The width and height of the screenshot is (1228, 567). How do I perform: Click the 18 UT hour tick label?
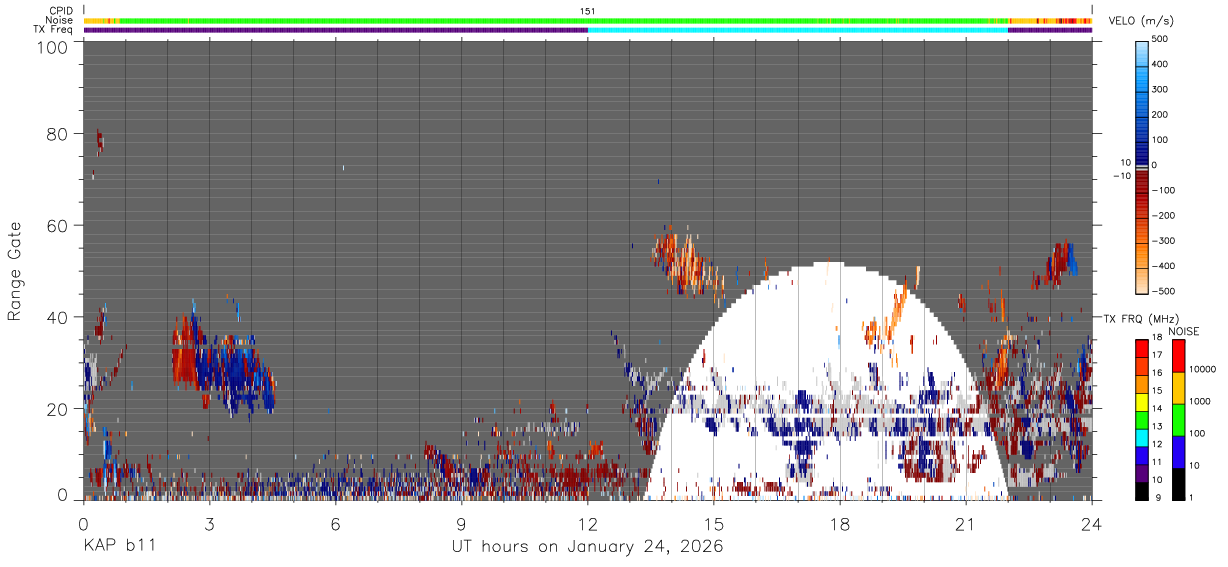[x=840, y=523]
